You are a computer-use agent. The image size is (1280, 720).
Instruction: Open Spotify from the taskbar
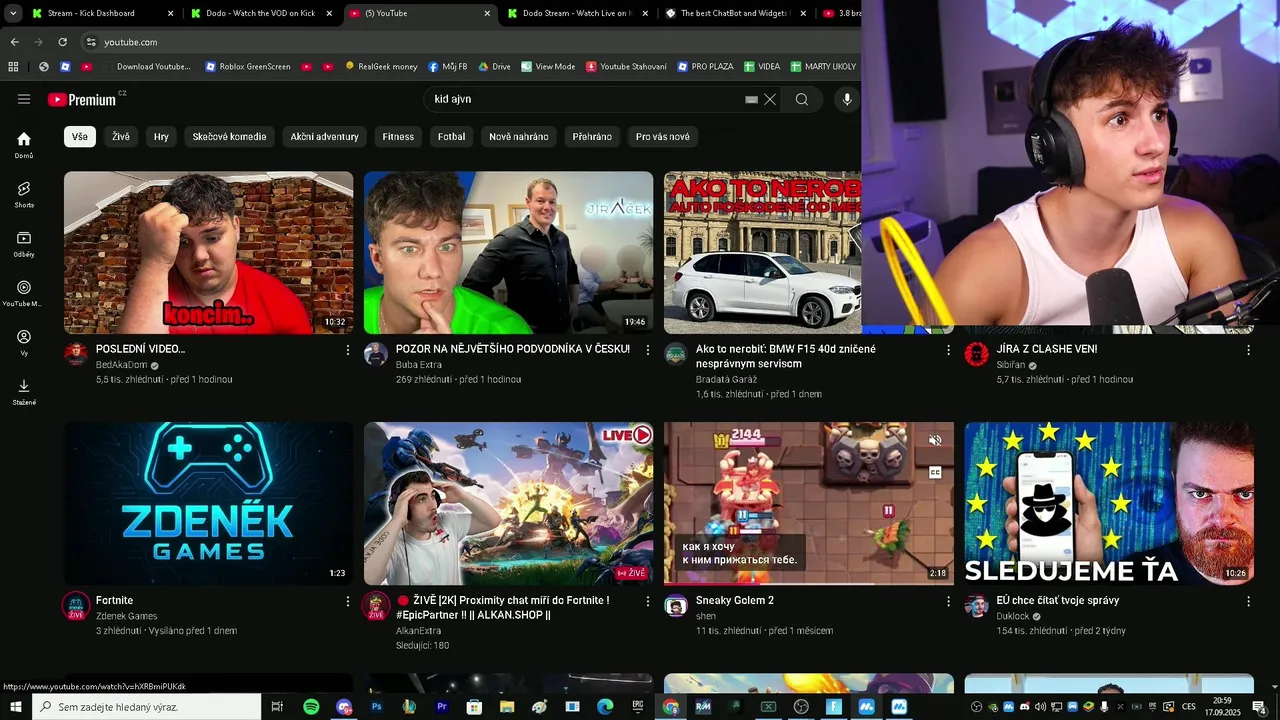pos(311,707)
